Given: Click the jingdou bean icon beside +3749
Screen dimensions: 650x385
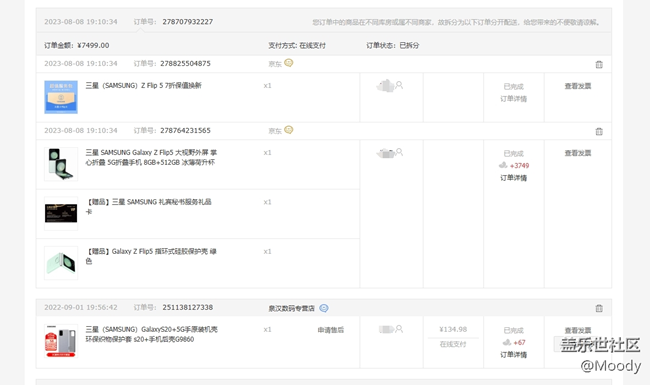Looking at the screenshot, I should [x=503, y=165].
